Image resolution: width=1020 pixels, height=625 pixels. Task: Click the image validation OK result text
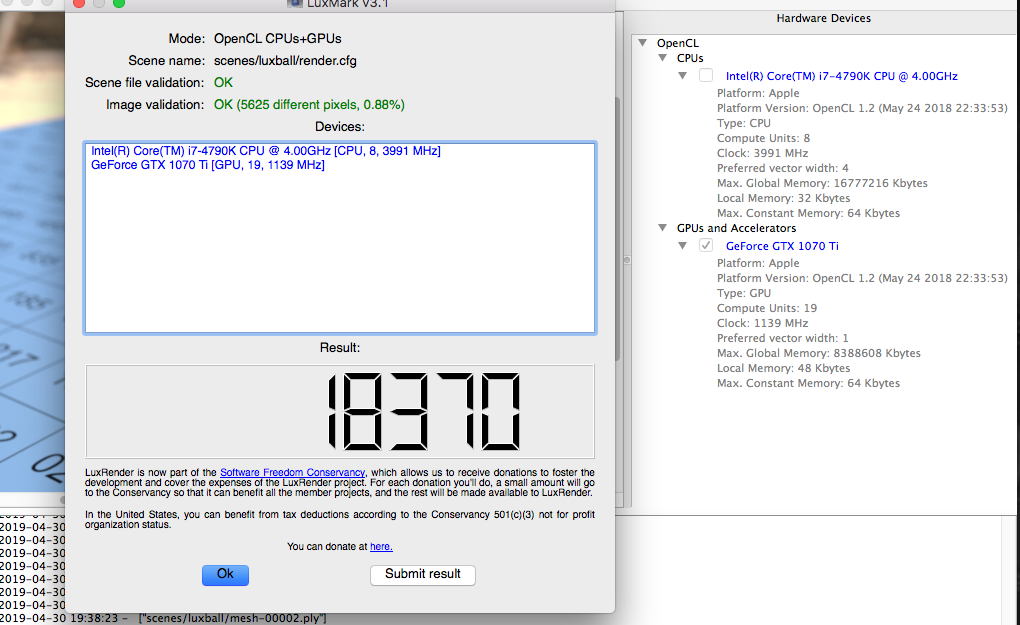click(309, 105)
